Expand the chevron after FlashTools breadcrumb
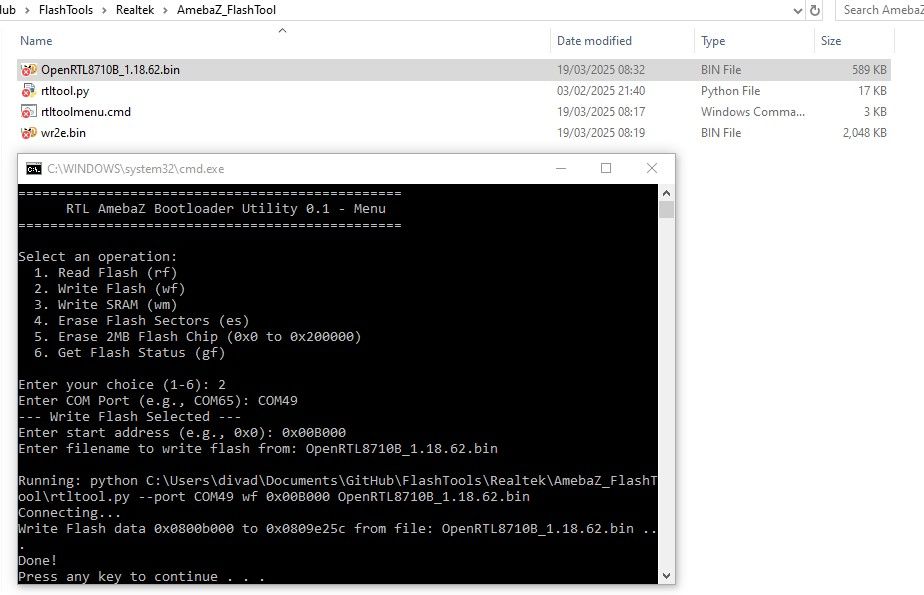This screenshot has height=595, width=924. click(104, 11)
